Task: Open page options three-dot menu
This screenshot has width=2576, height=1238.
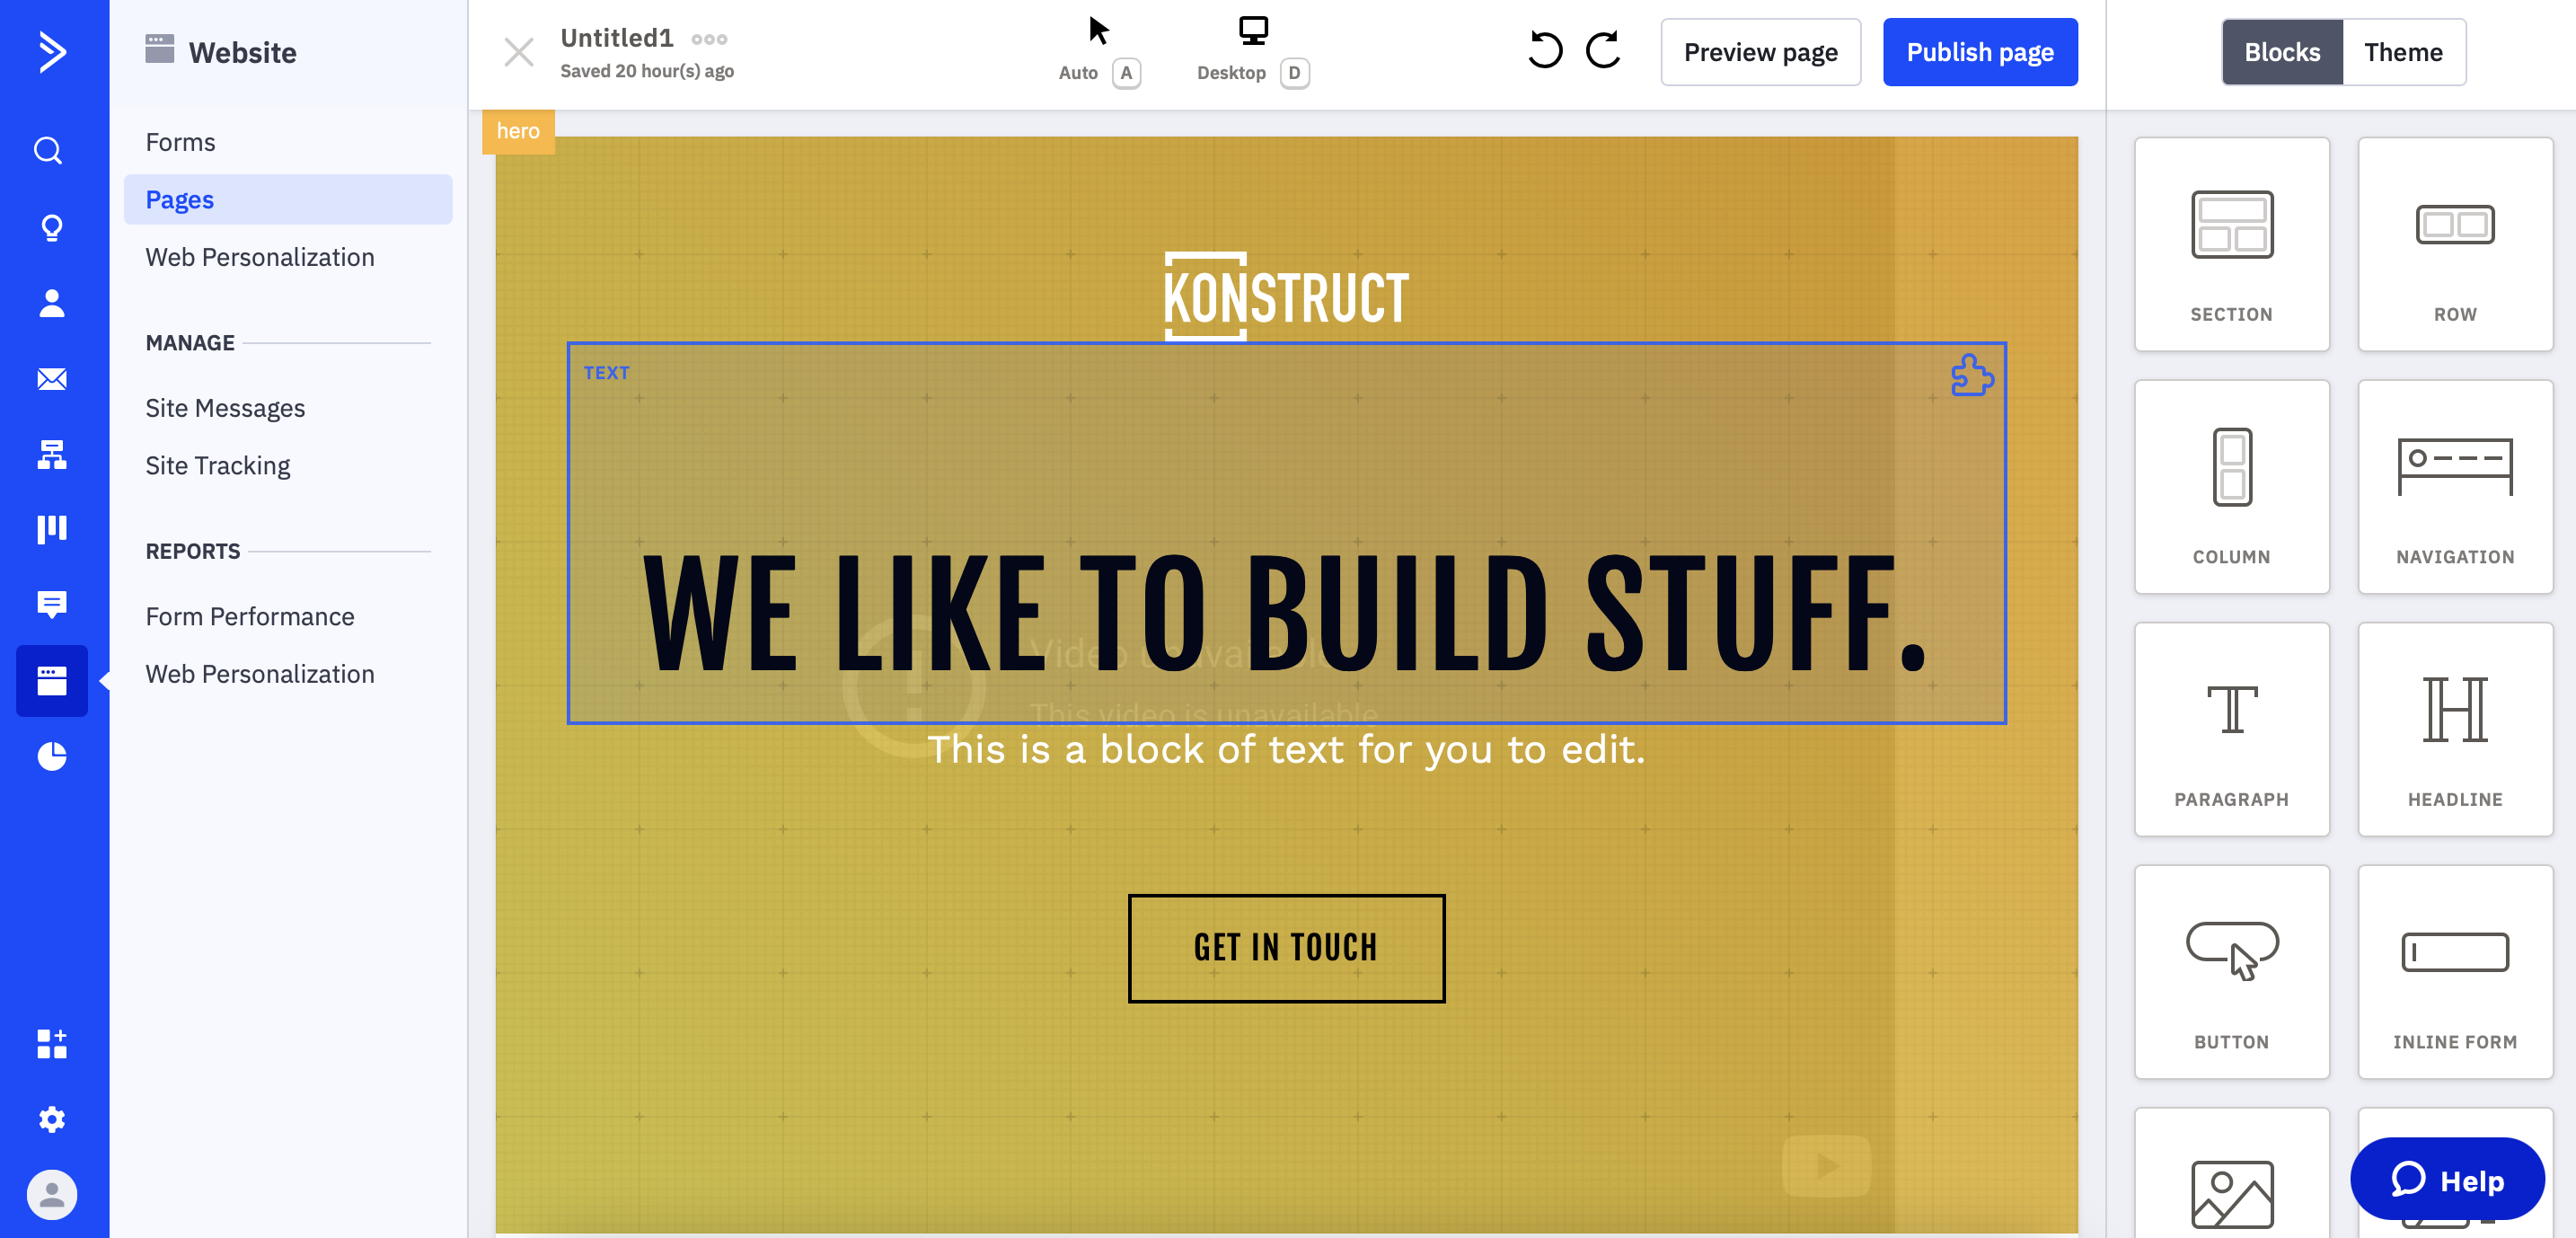Action: point(709,39)
